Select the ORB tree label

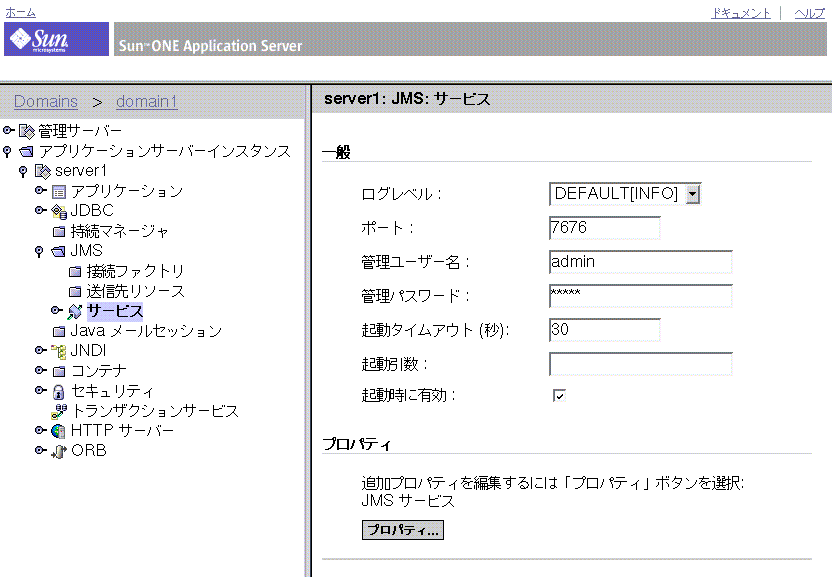[89, 451]
